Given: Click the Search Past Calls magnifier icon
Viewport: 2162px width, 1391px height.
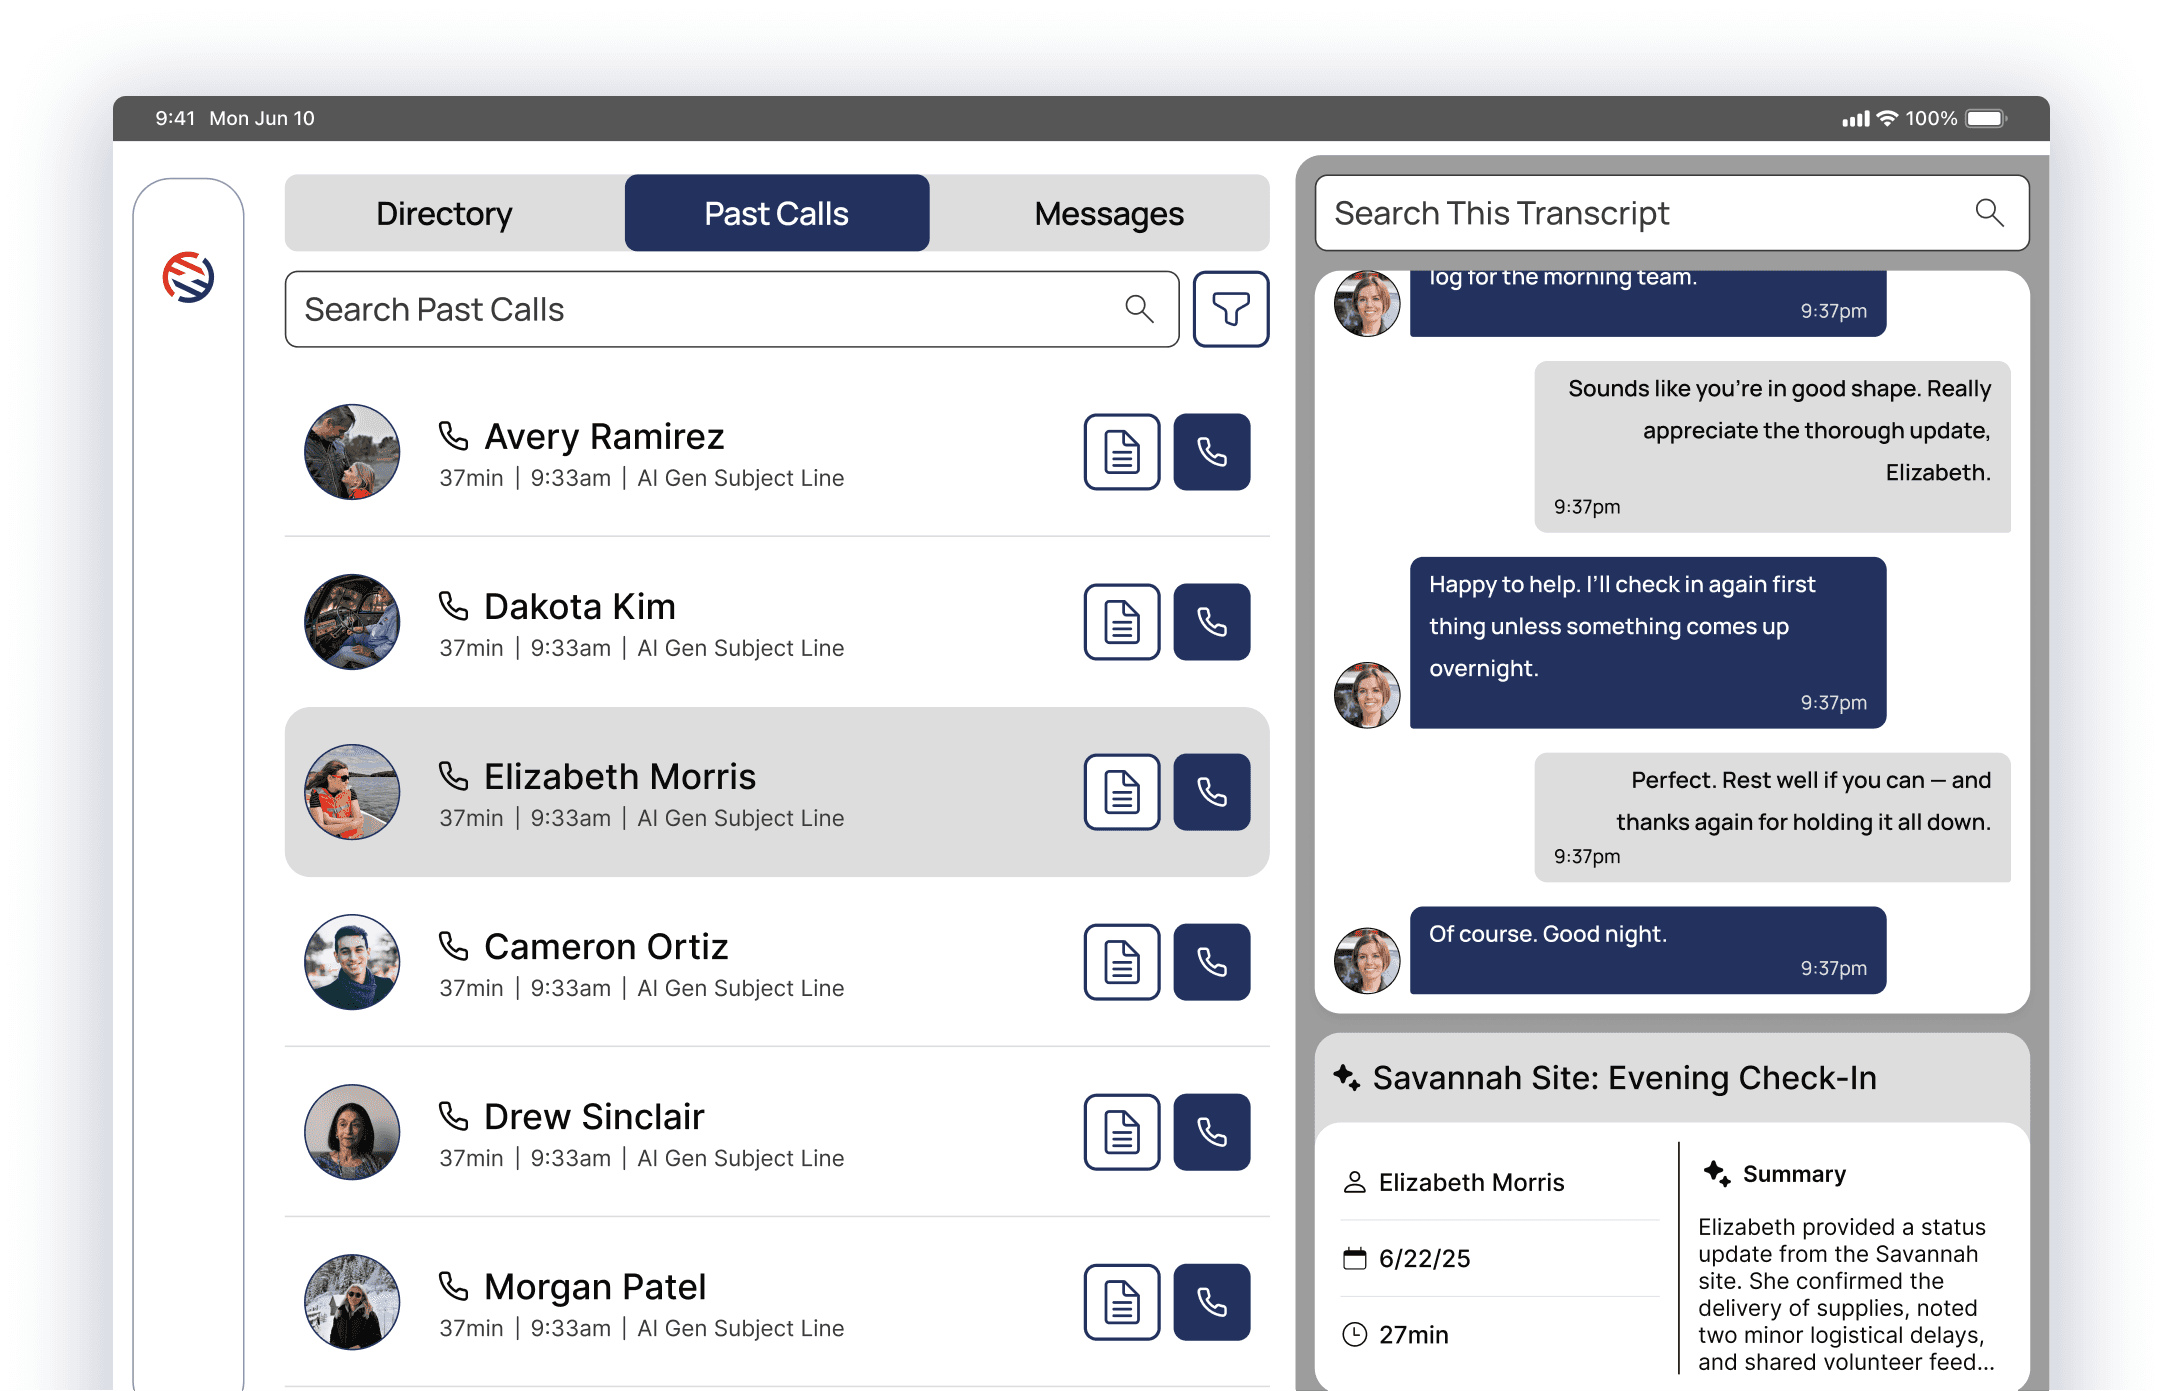Looking at the screenshot, I should [1139, 309].
